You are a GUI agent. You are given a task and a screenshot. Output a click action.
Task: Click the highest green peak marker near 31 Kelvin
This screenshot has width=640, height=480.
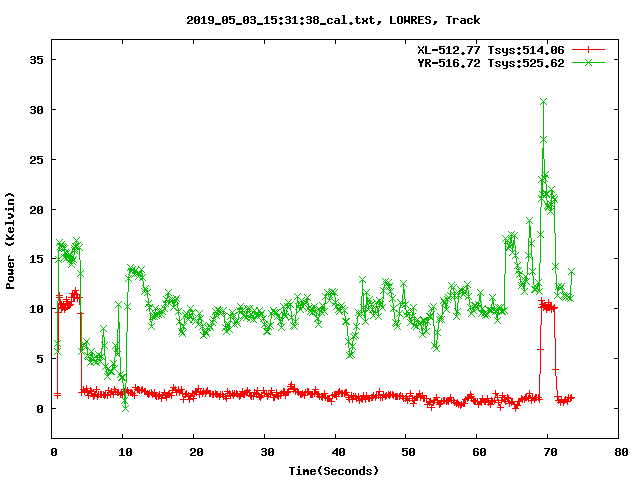(543, 102)
